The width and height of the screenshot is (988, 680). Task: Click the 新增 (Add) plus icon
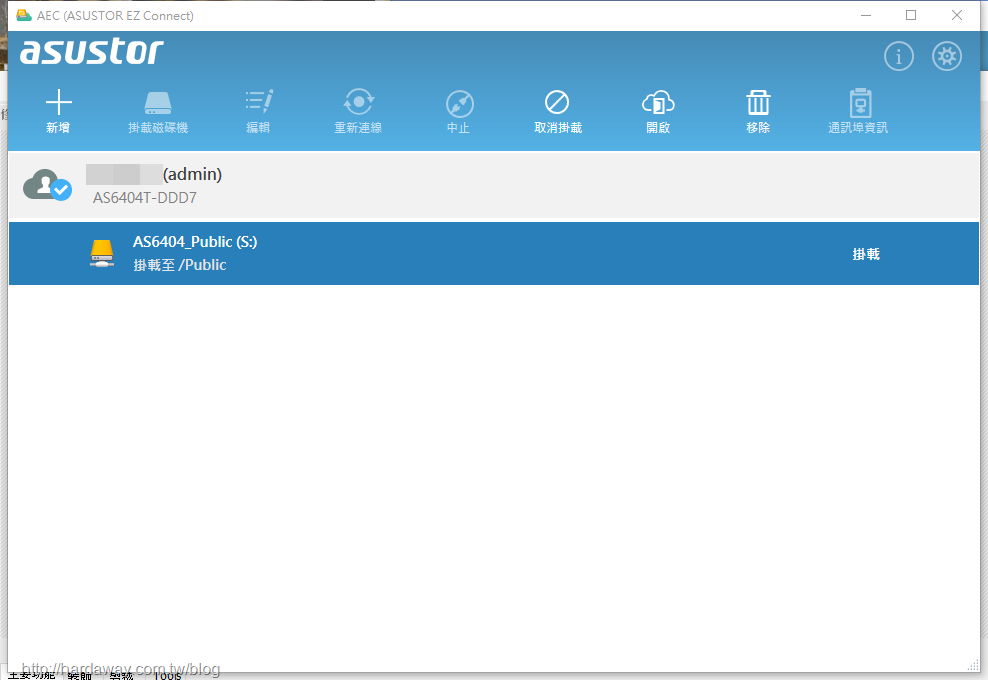59,103
